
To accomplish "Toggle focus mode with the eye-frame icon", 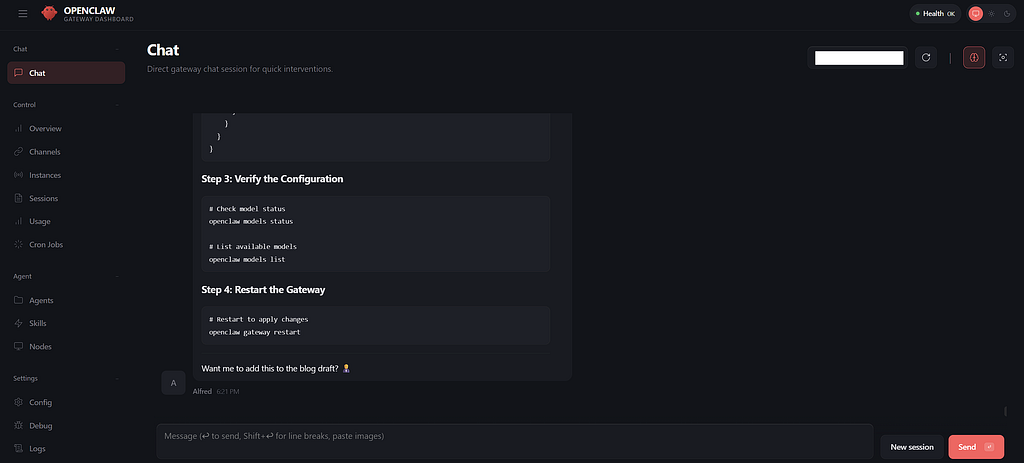I will (1003, 57).
